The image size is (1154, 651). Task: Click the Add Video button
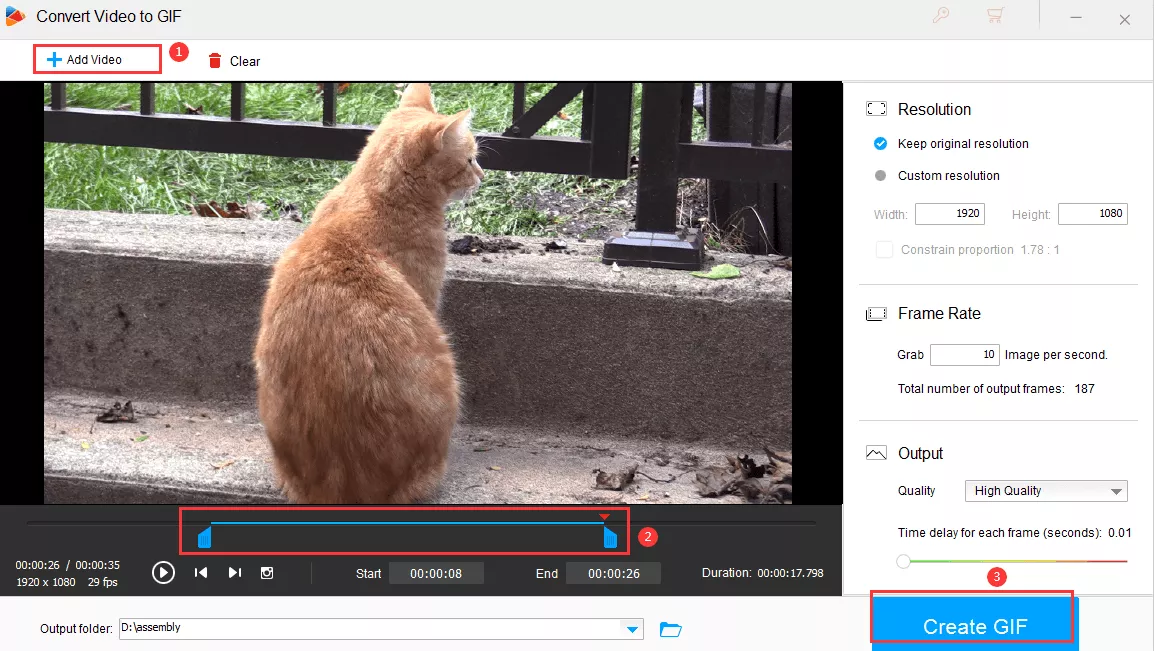pos(96,58)
